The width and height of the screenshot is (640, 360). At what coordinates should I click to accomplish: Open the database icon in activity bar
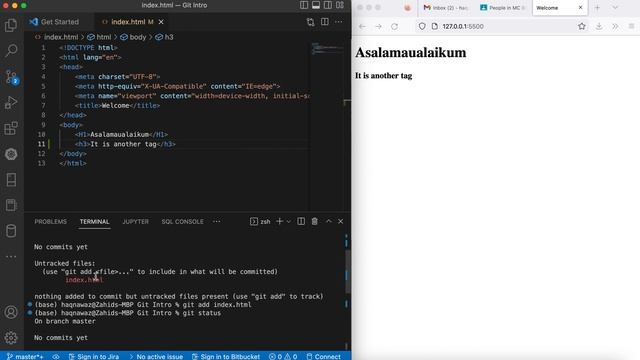(11, 231)
